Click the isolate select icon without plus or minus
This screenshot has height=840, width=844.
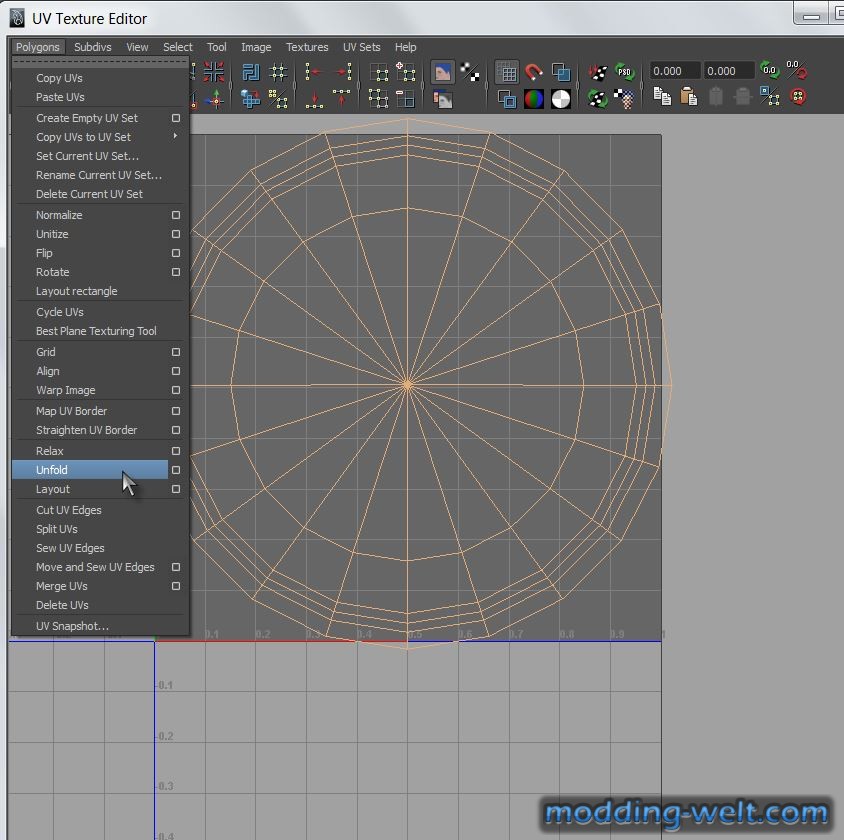378,72
